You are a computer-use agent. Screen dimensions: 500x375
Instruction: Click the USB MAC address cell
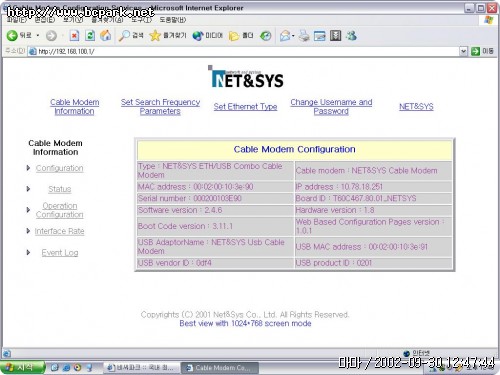click(x=373, y=247)
